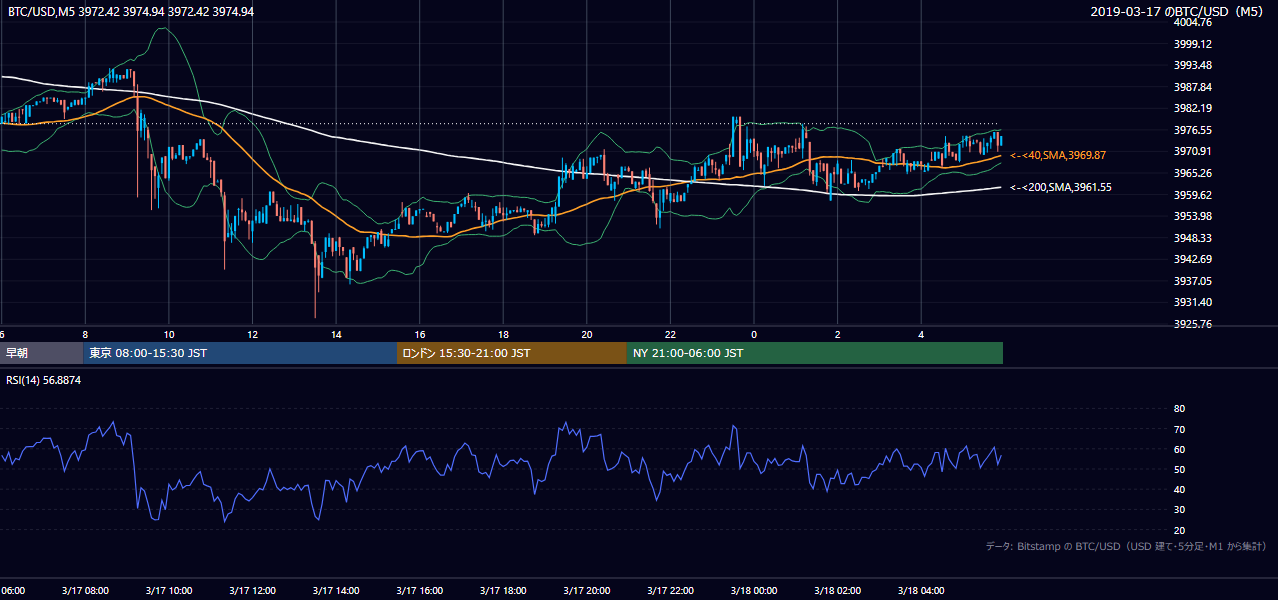Click the RSI axis 60 level

pyautogui.click(x=1179, y=449)
